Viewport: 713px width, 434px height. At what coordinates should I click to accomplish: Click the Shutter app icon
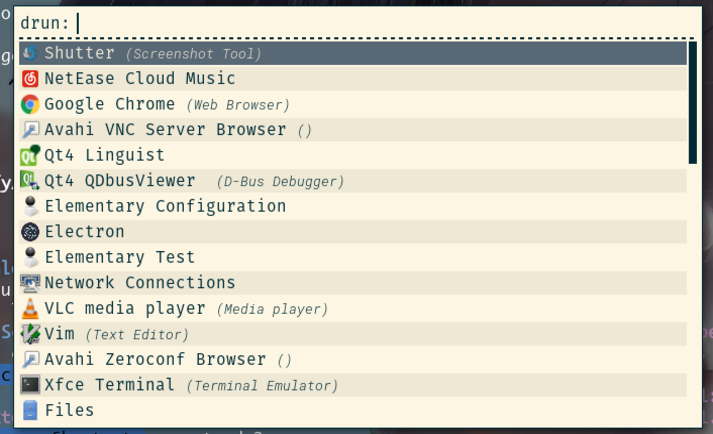coord(30,53)
